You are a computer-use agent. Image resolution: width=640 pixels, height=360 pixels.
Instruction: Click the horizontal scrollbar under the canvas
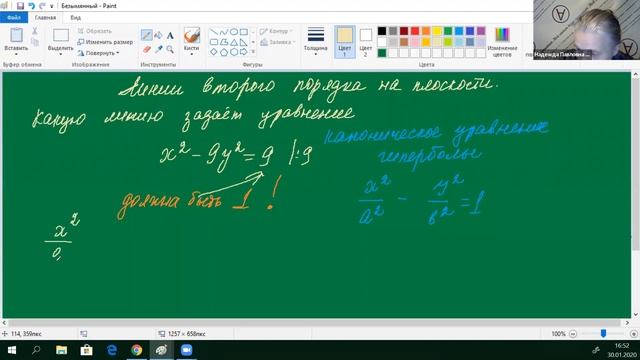tap(314, 322)
